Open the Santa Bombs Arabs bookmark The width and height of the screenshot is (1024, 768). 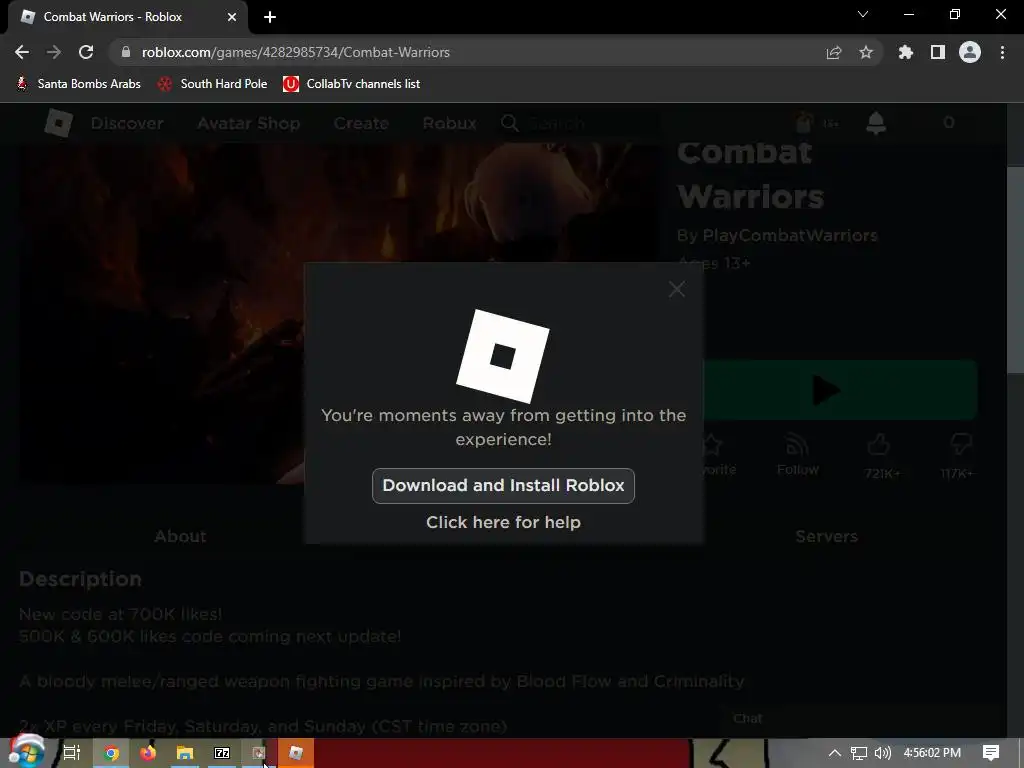pyautogui.click(x=79, y=84)
